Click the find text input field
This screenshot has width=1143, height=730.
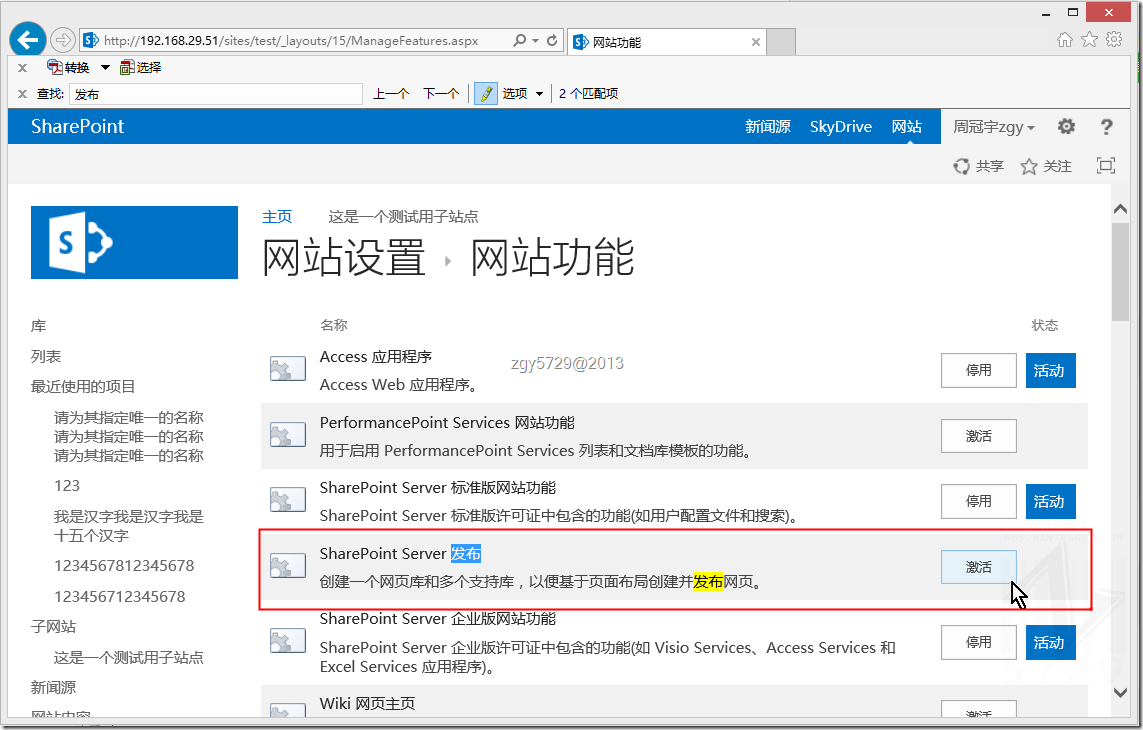coord(216,94)
